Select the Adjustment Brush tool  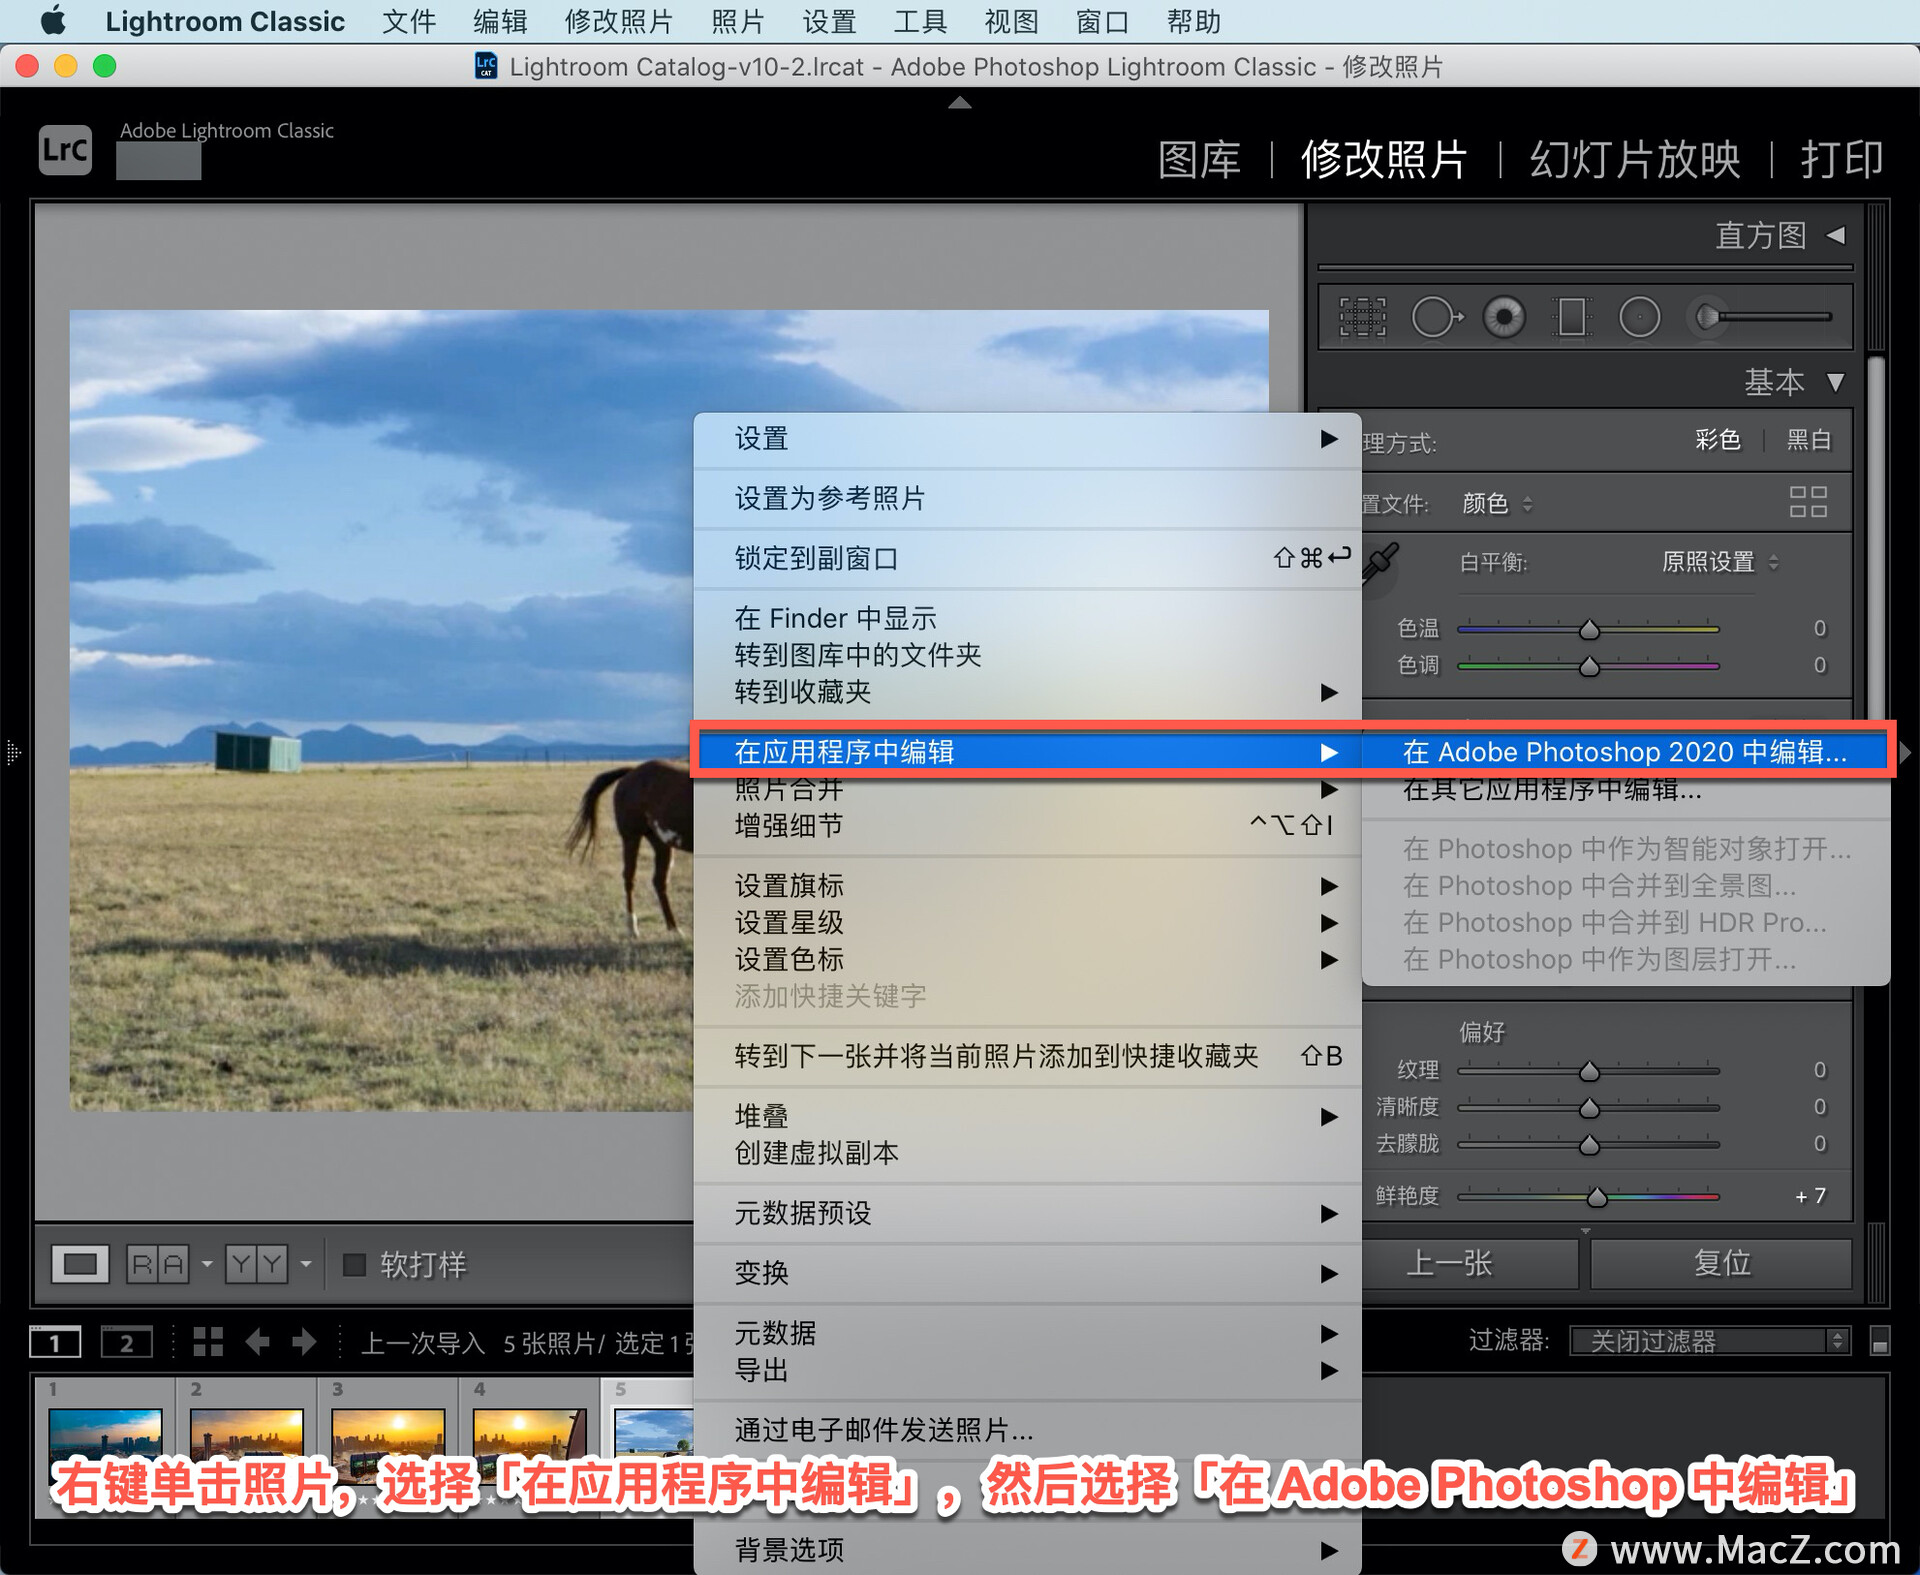point(1762,317)
